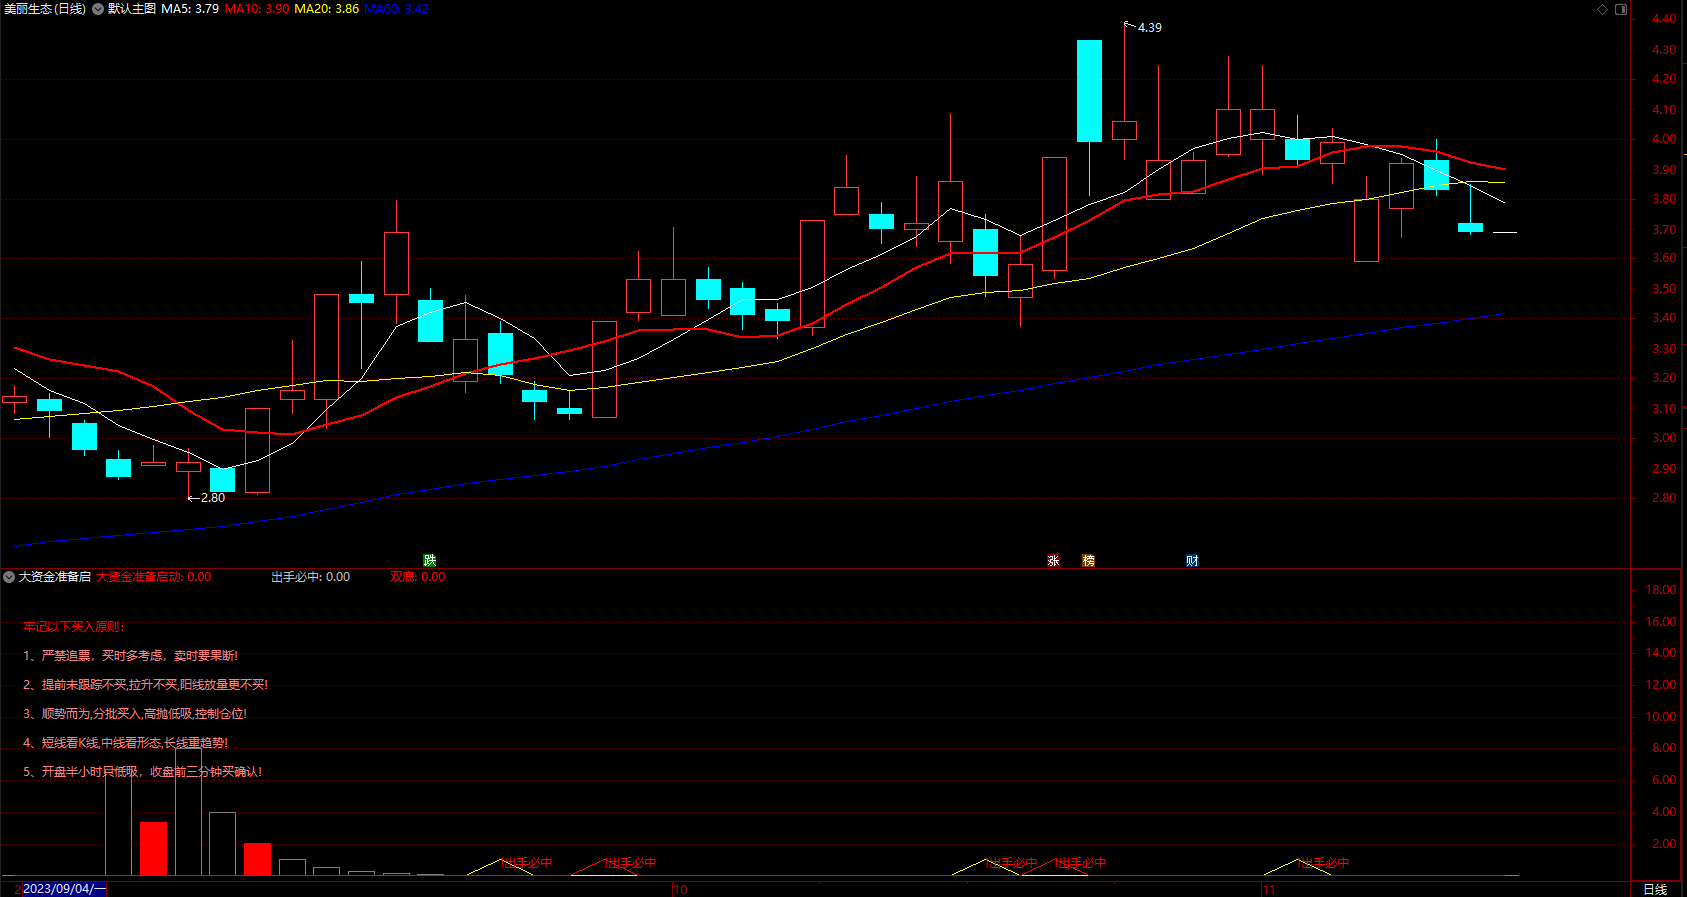Click the last cyan candlestick near 3.70
Viewport: 1687px width, 897px height.
pos(1470,228)
